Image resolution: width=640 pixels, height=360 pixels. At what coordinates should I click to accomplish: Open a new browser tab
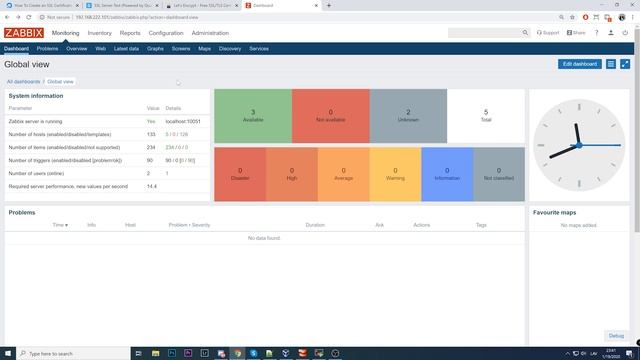coord(329,5)
